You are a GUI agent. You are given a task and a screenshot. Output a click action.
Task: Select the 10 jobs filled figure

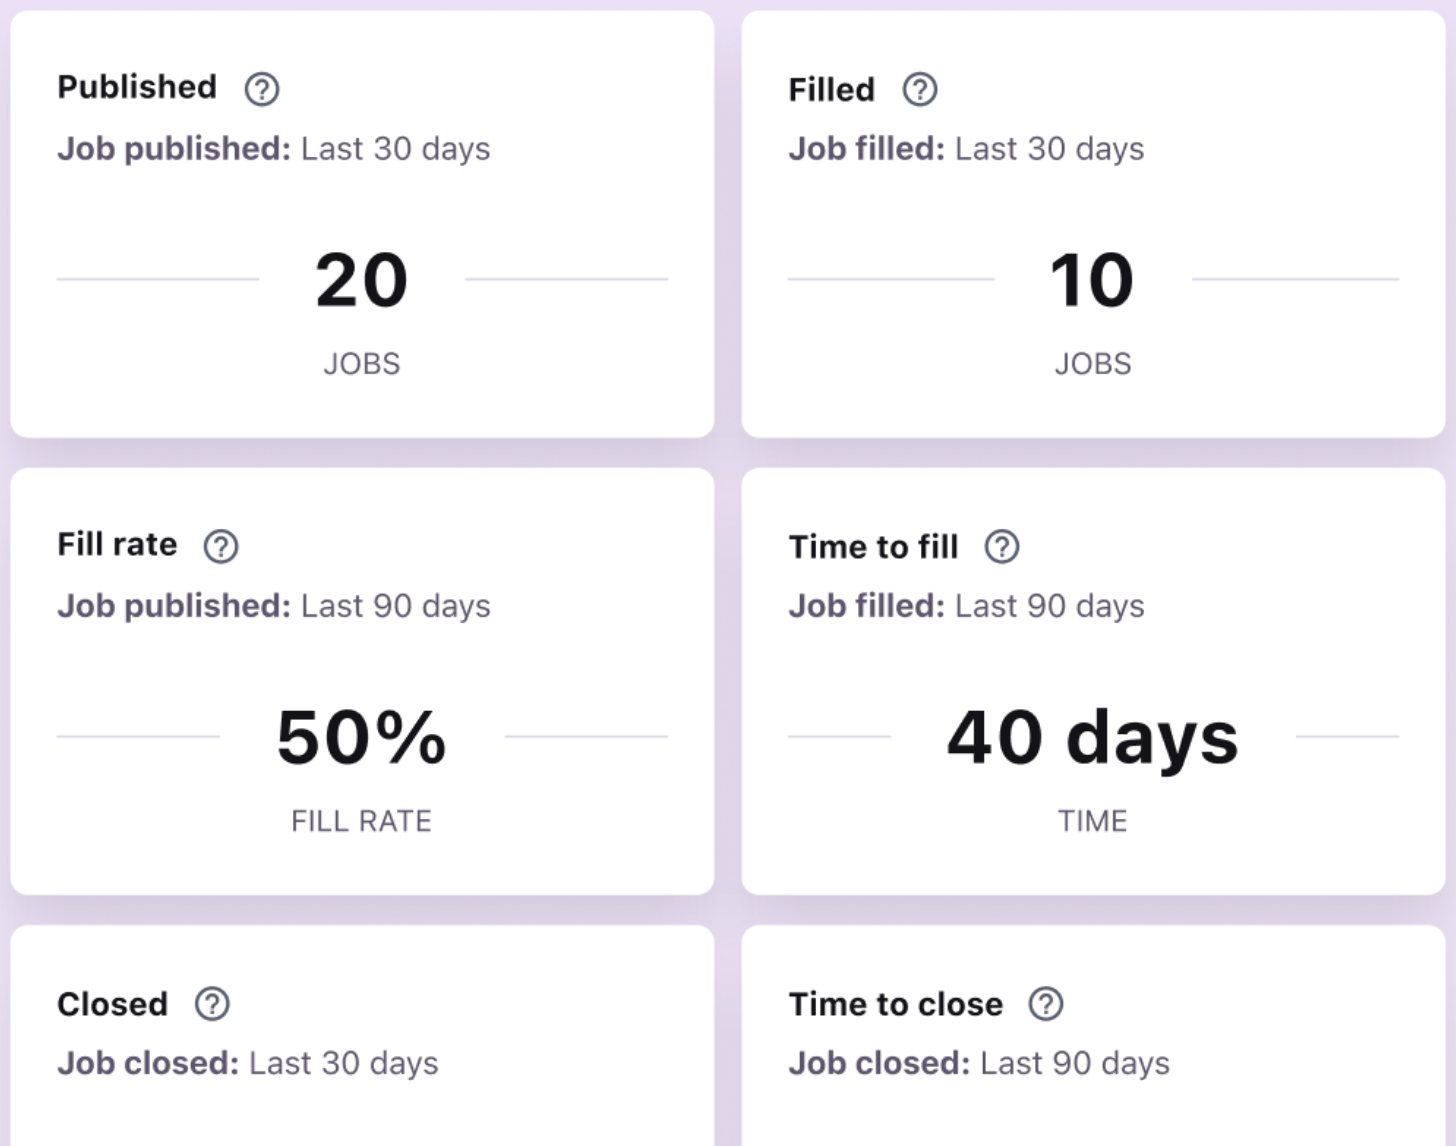1092,280
